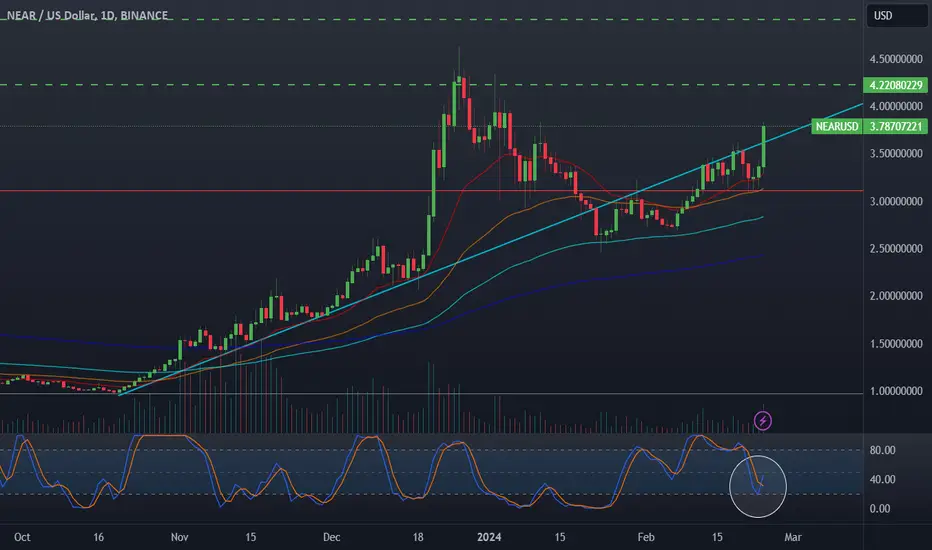Open the USD currency selector
This screenshot has height=550, width=932.
897,15
